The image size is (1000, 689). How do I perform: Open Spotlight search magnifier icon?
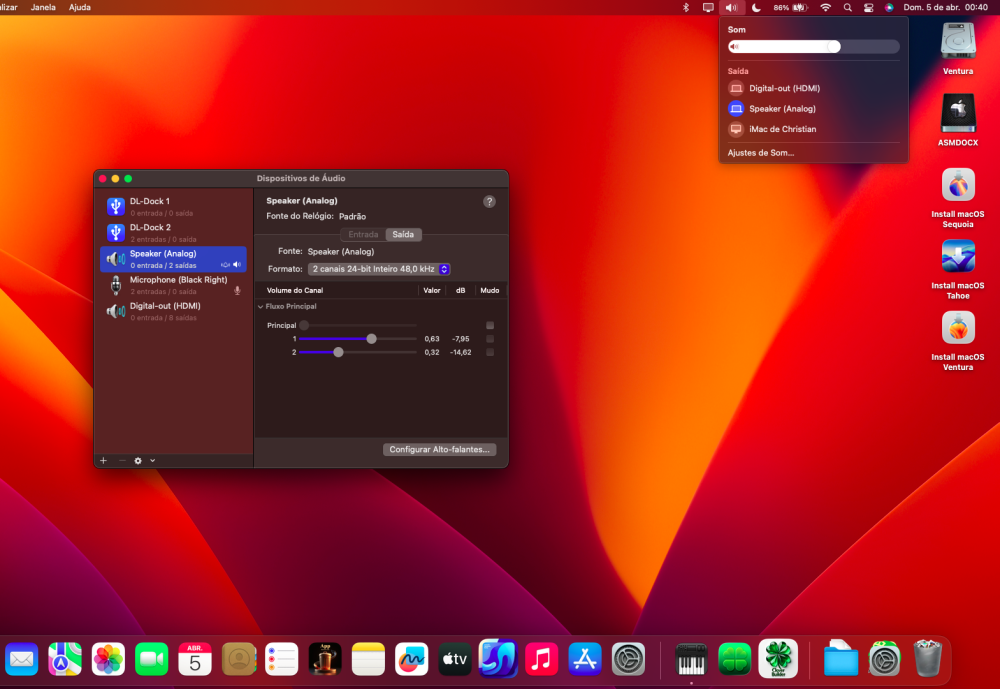coord(847,8)
